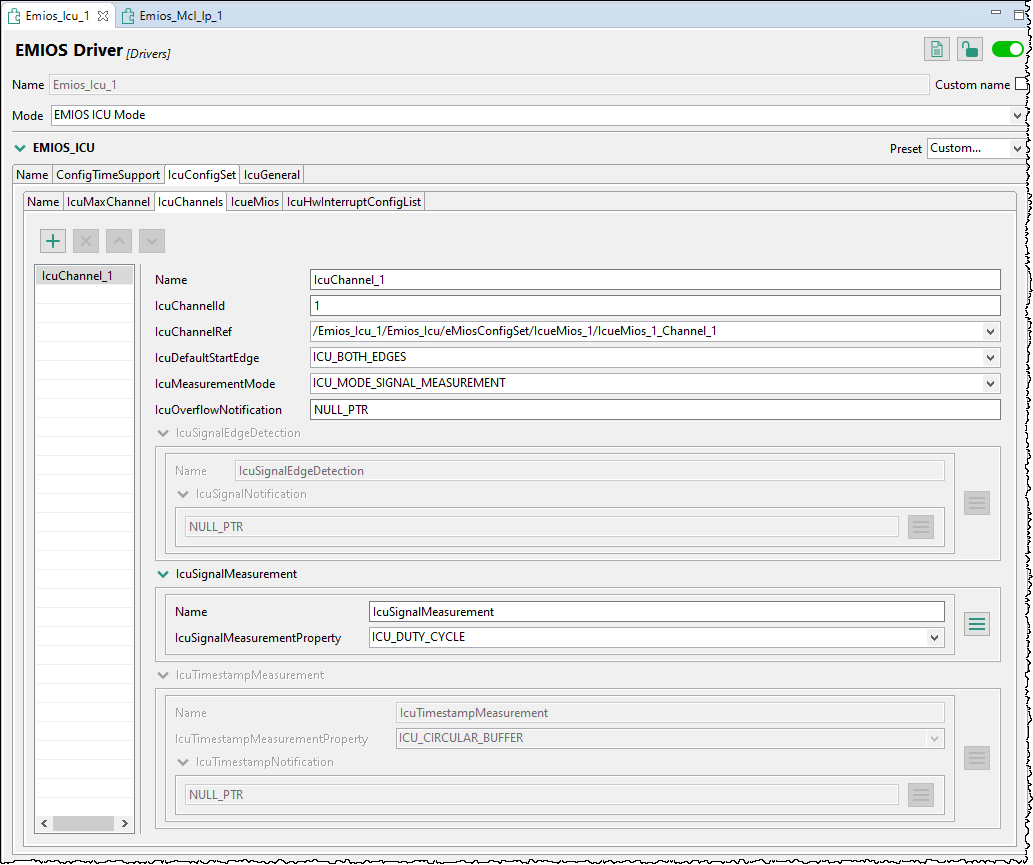Toggle the green EMIOS Driver enable switch
1033x865 pixels.
pyautogui.click(x=1007, y=49)
